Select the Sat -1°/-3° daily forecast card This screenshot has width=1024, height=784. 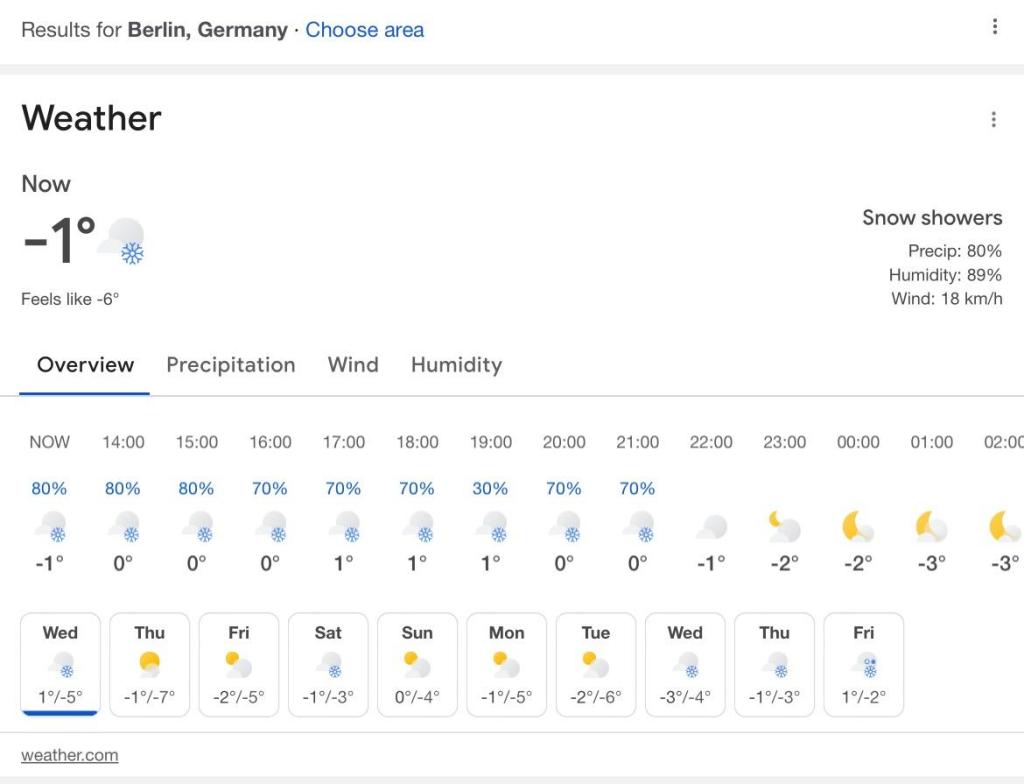click(328, 664)
